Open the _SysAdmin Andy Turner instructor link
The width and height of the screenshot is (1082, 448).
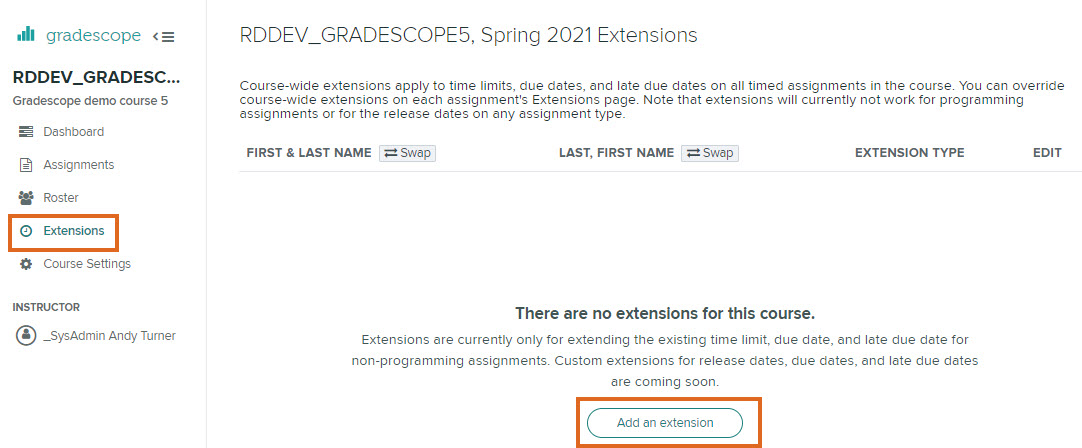coord(109,336)
